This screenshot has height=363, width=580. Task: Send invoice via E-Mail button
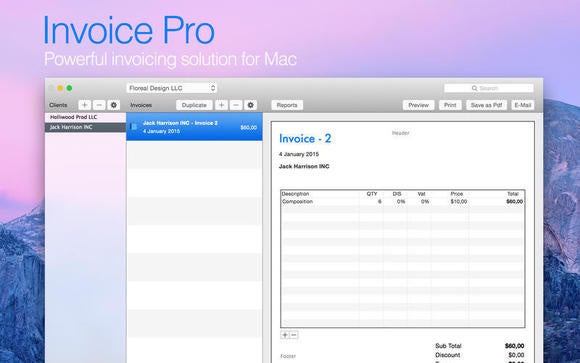pyautogui.click(x=523, y=105)
